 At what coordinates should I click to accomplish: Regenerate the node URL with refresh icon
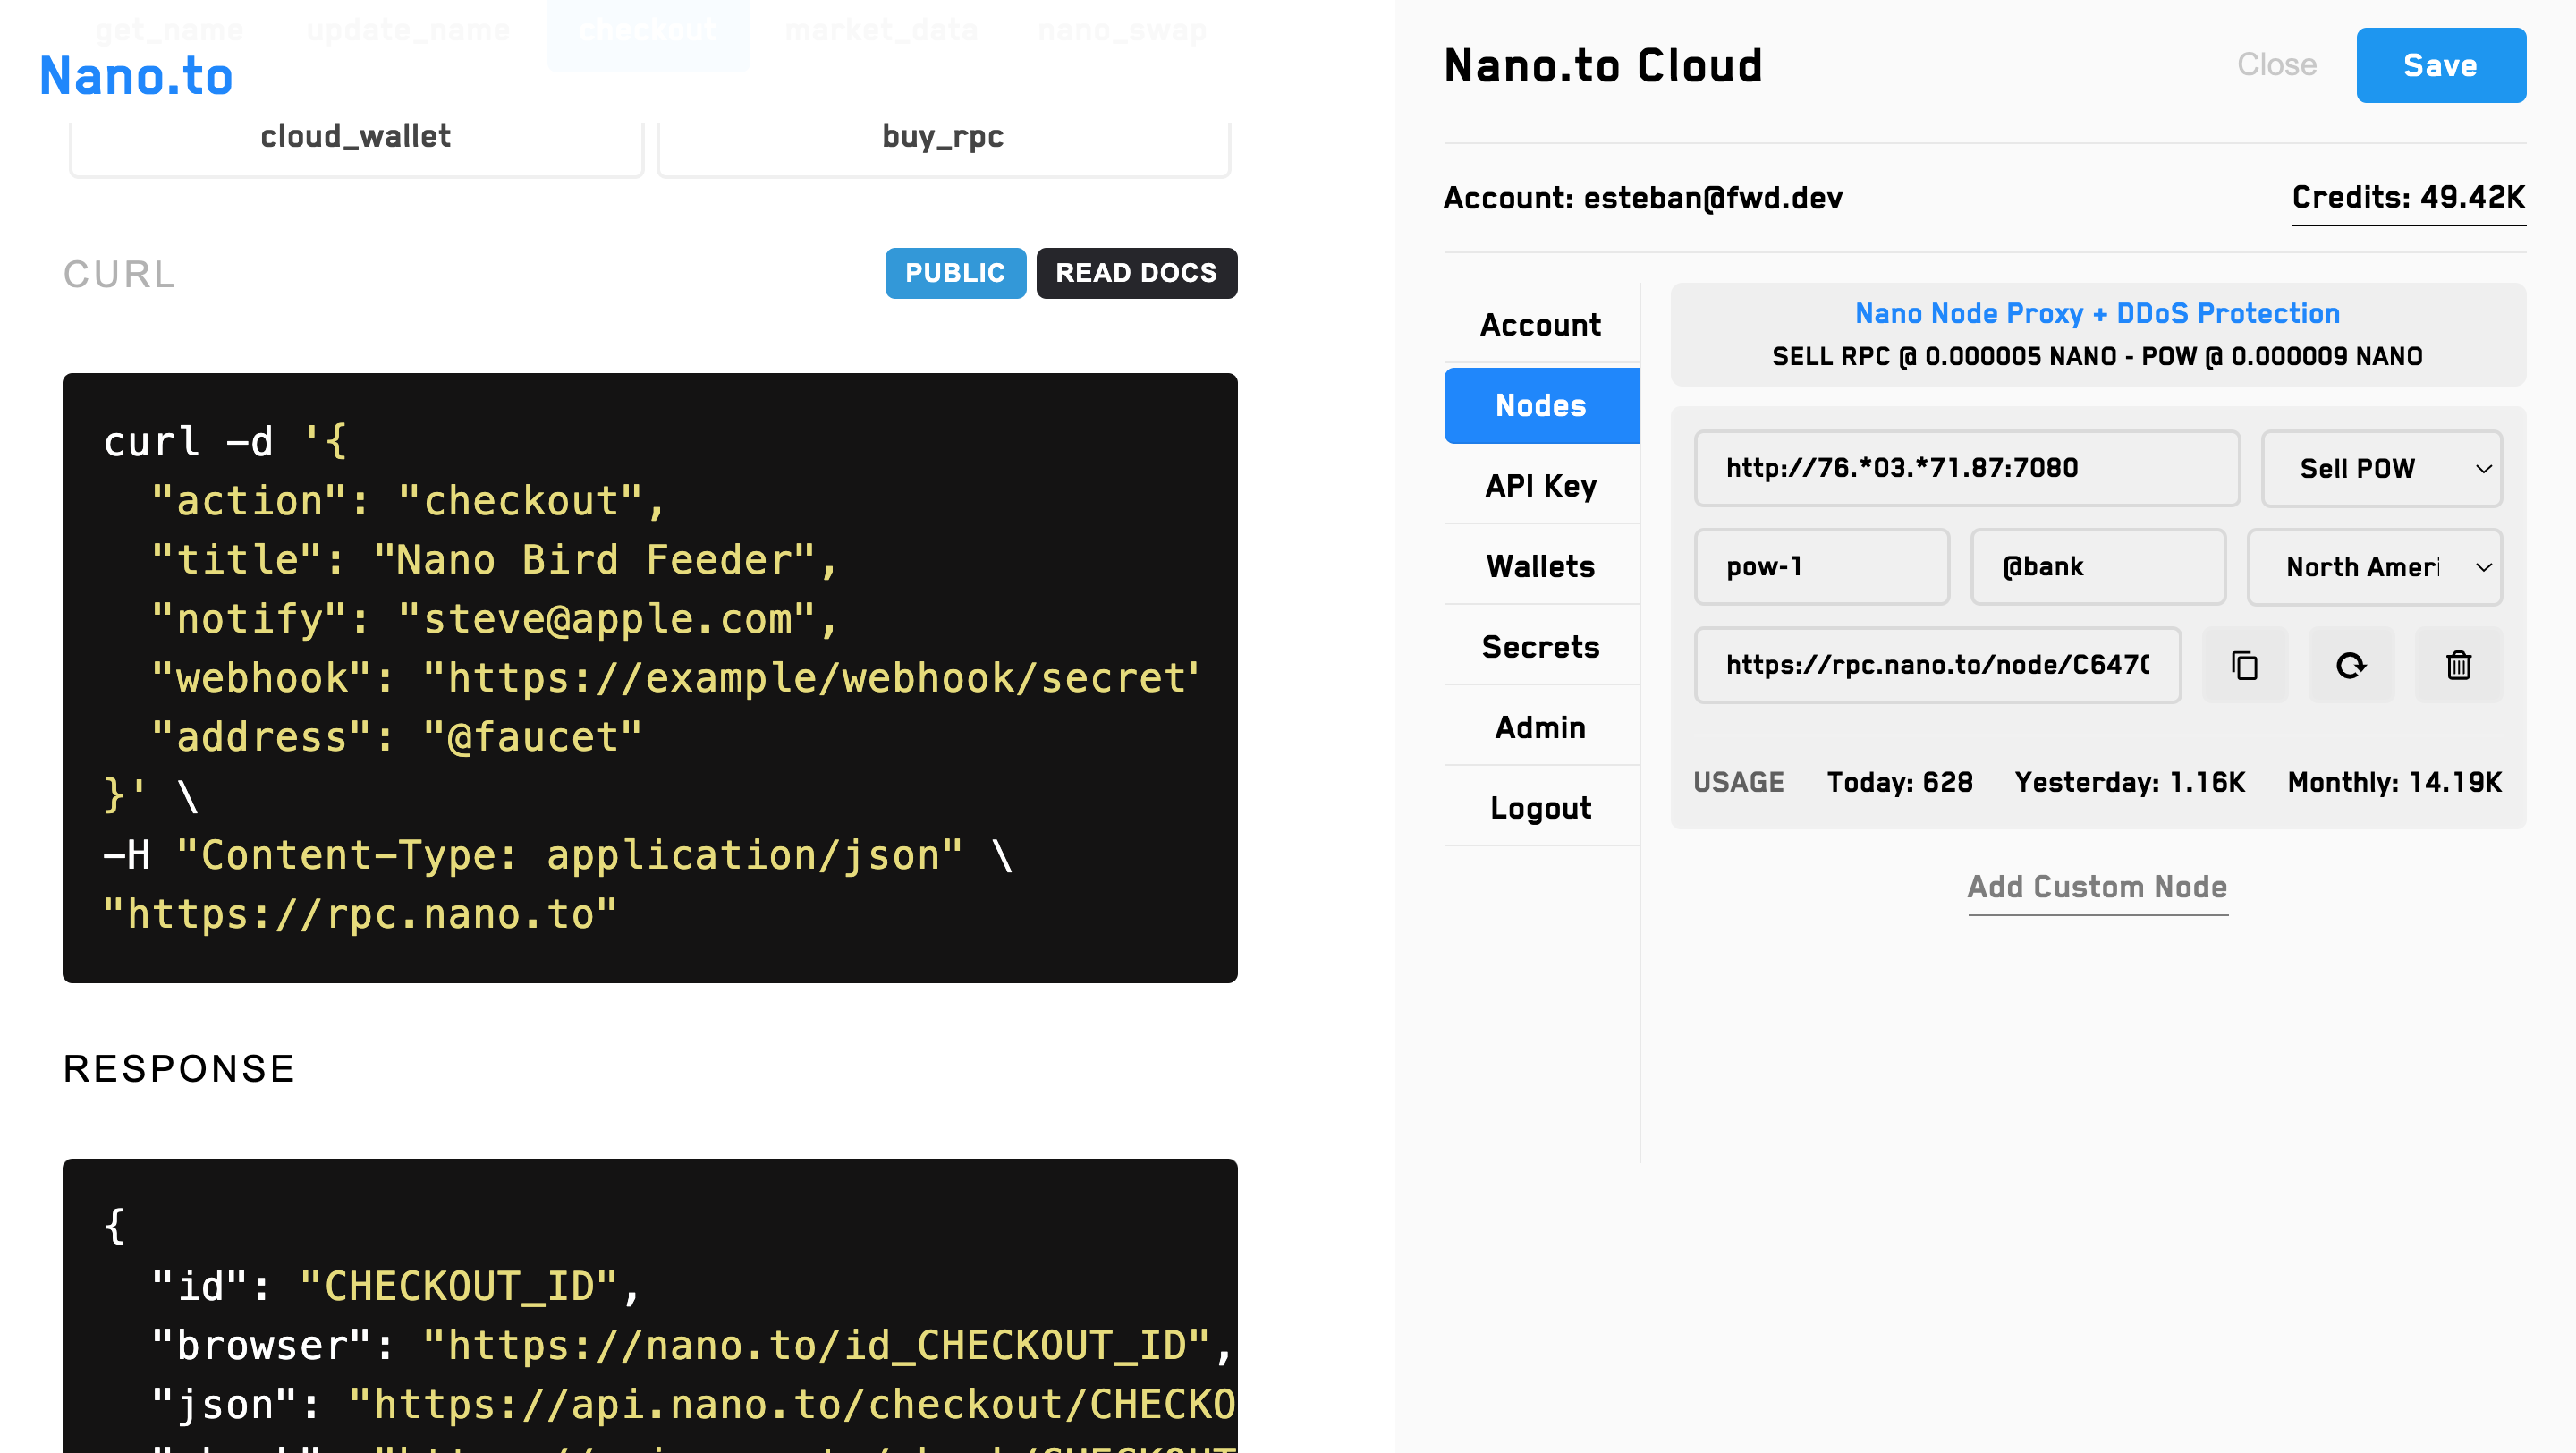[x=2351, y=665]
